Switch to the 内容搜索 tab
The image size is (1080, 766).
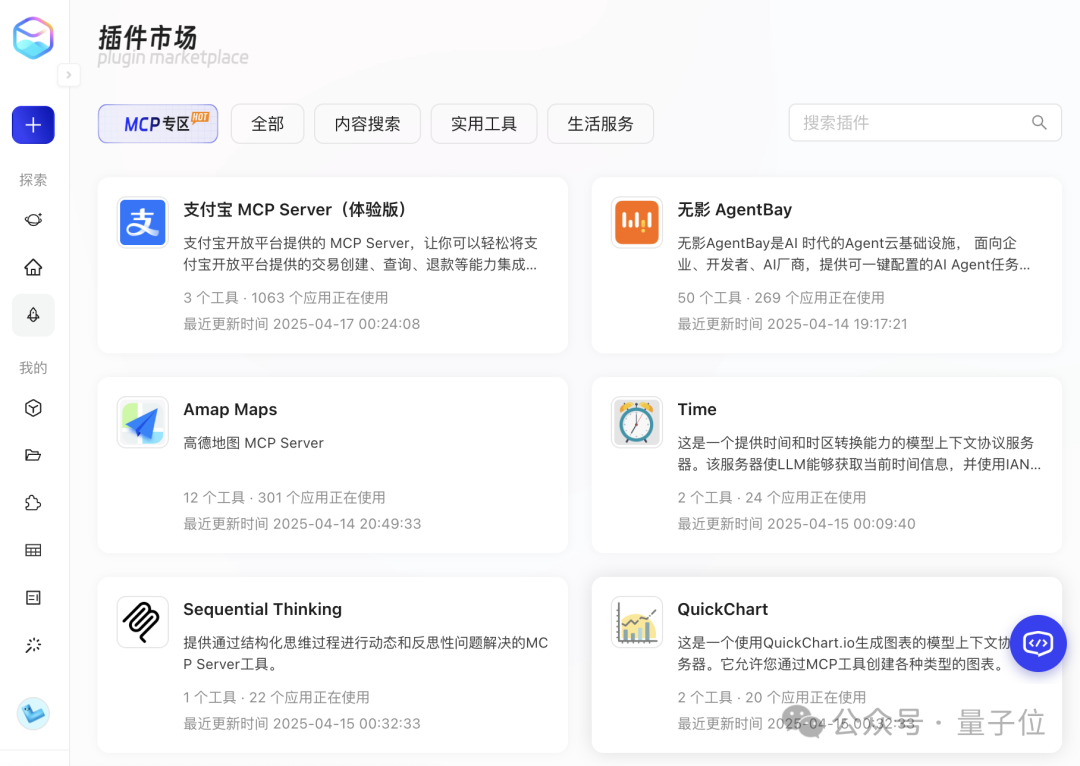[367, 124]
